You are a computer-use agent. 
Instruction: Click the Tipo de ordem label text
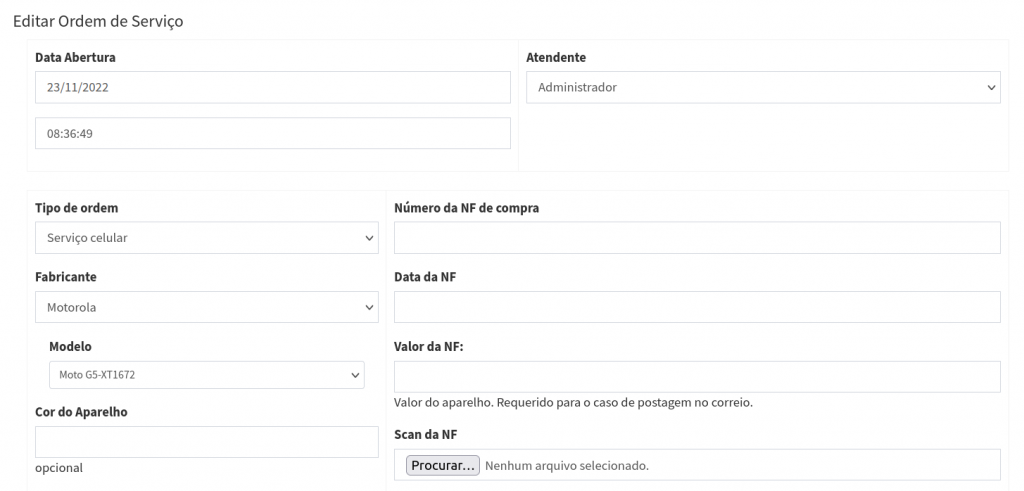(76, 208)
